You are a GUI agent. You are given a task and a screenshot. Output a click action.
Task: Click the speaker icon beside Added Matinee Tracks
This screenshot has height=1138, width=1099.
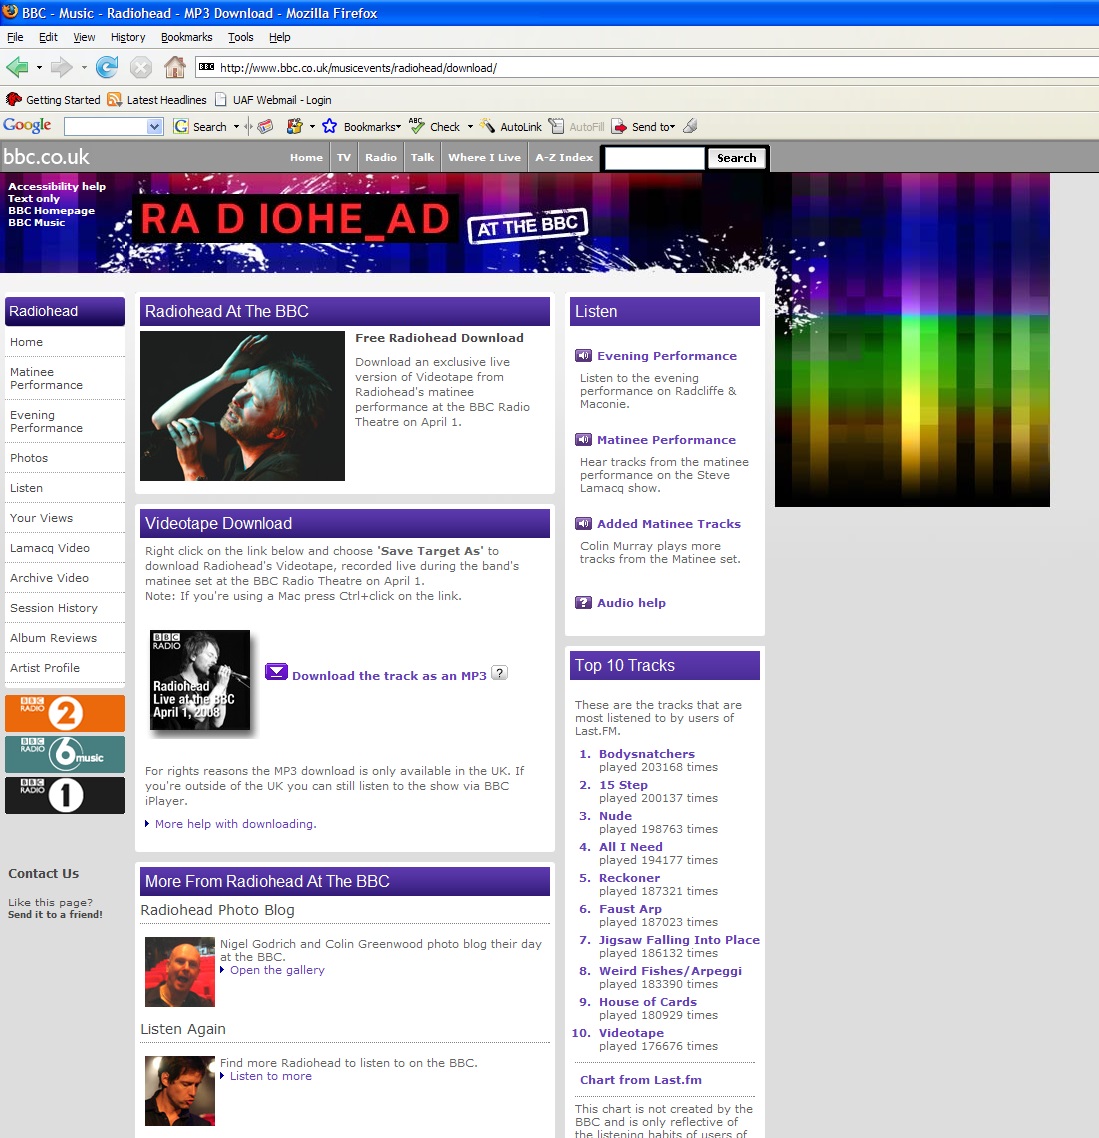point(584,524)
